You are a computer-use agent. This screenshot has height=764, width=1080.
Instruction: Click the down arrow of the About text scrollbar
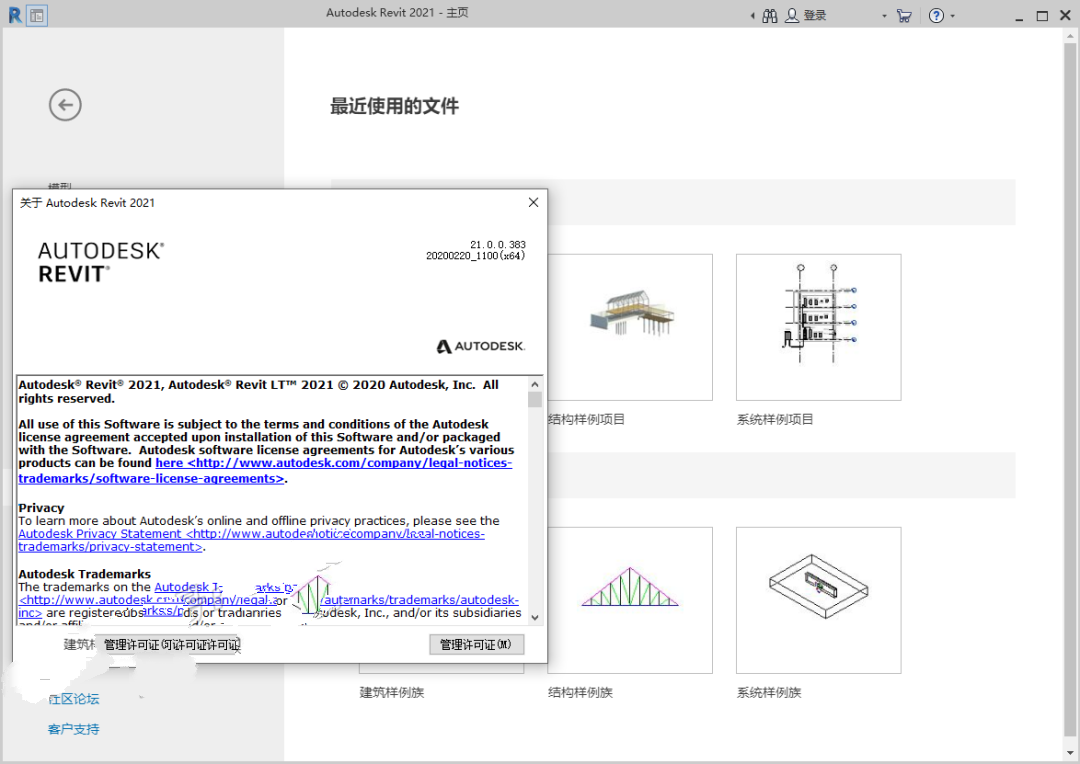[x=535, y=617]
